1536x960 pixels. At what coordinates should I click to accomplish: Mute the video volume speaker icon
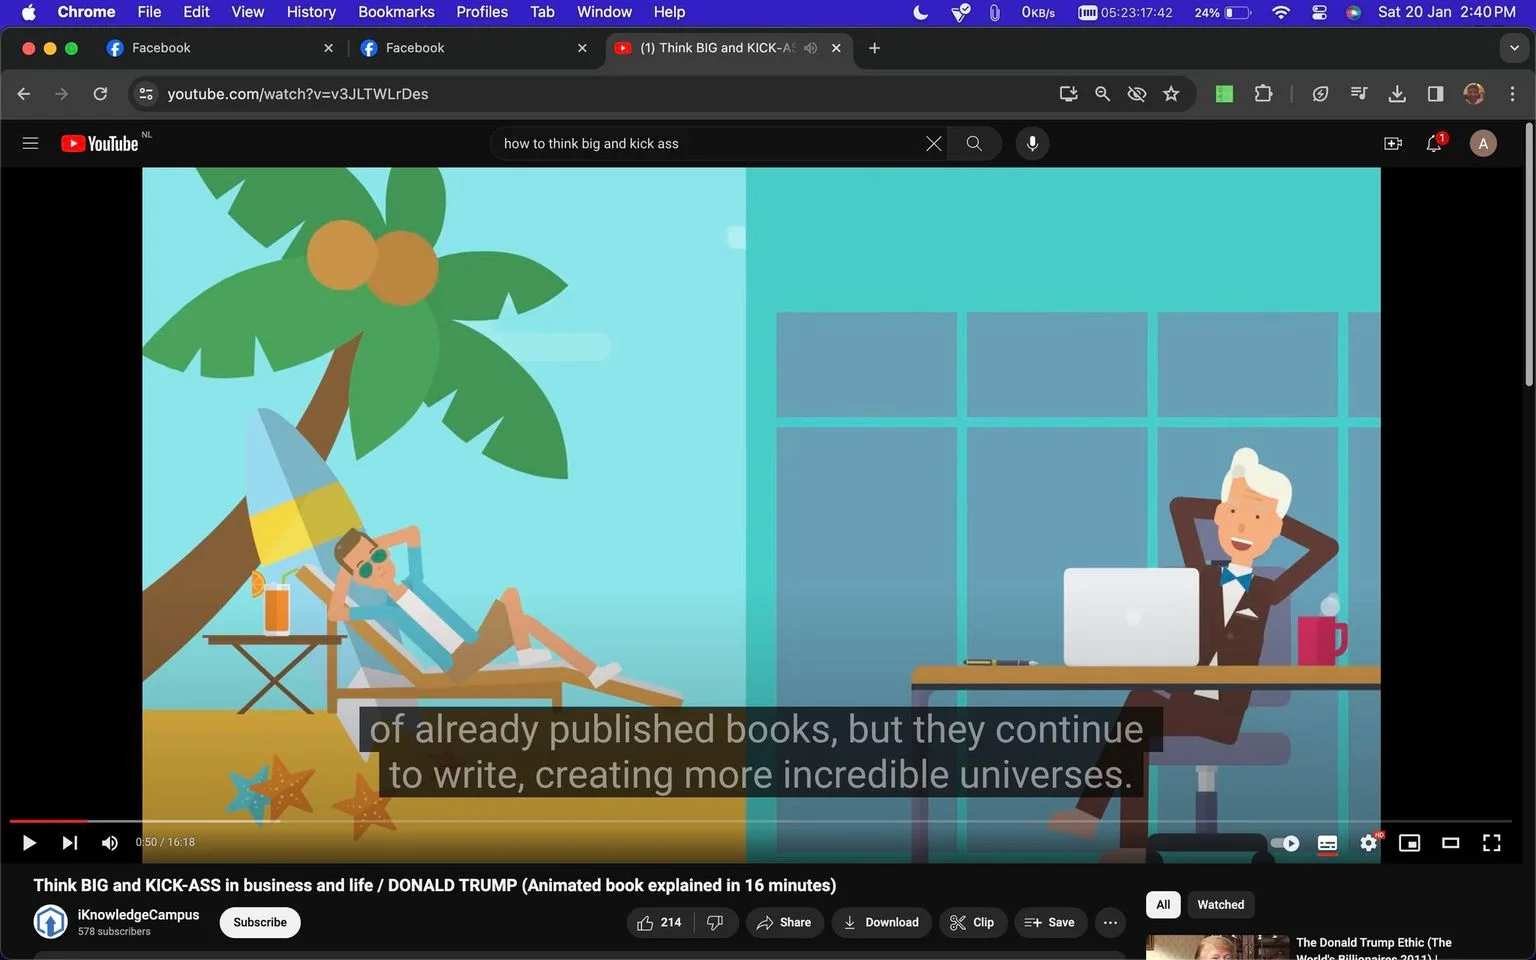110,843
